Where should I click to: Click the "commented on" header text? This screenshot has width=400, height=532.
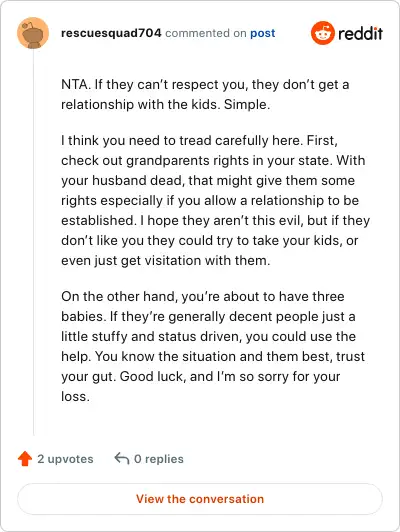(206, 33)
